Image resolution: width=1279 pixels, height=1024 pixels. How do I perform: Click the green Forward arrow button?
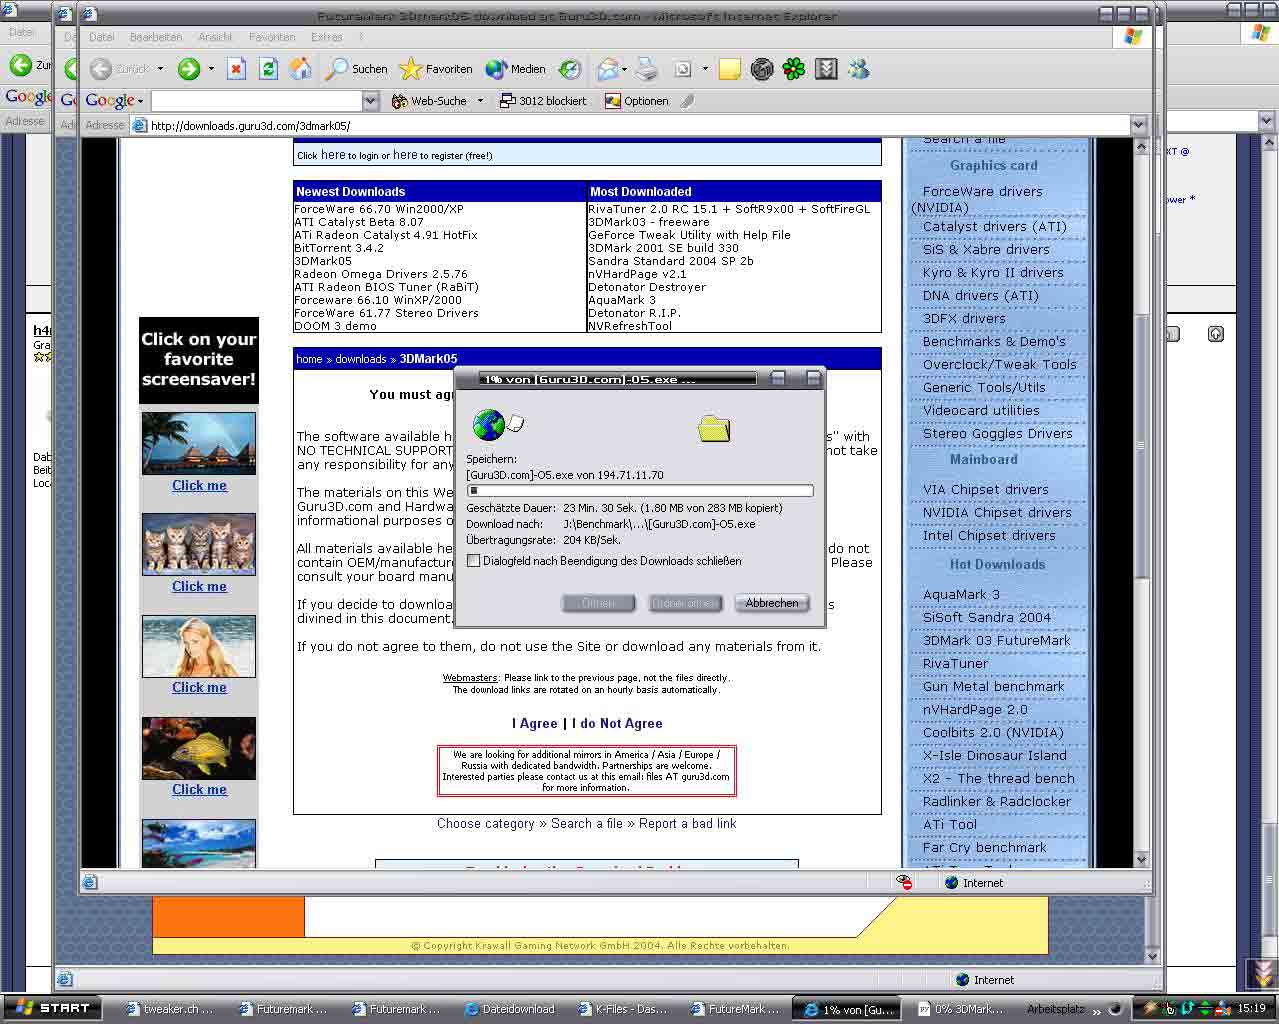pos(188,69)
